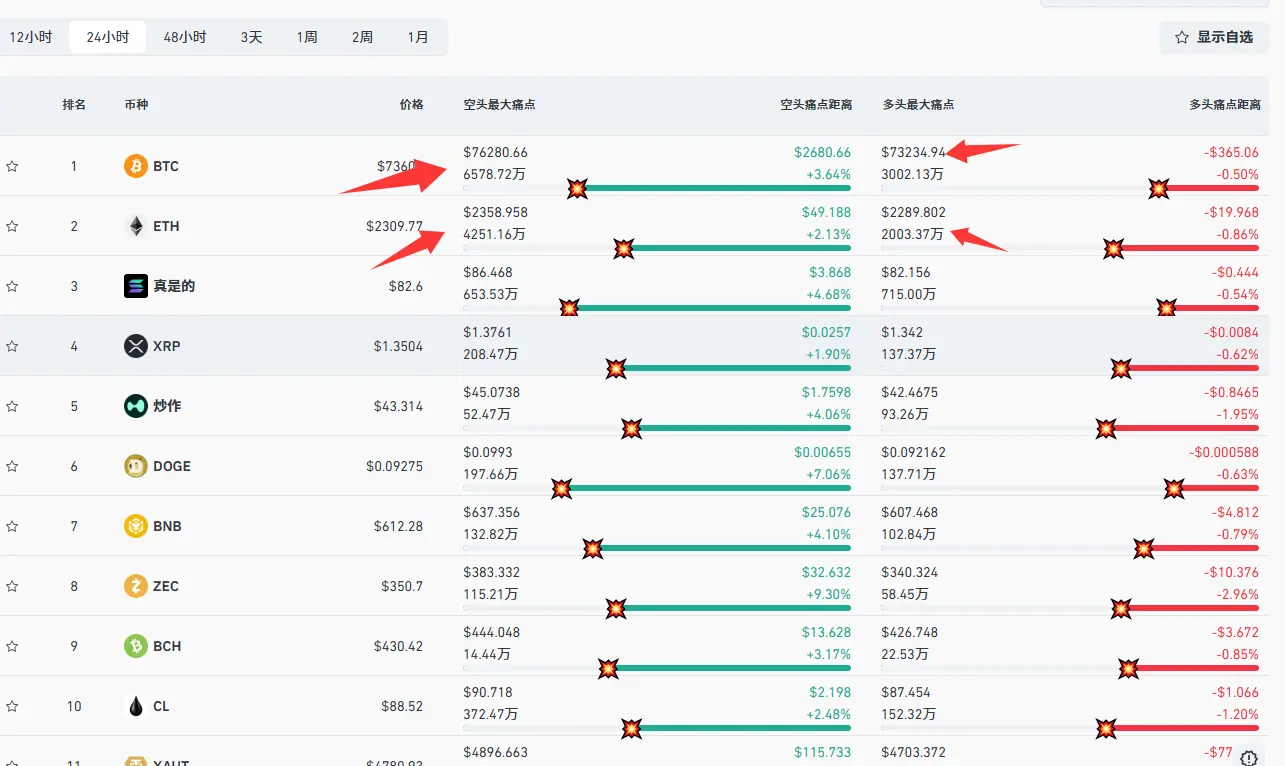The image size is (1285, 766).
Task: Click the BCH coin logo
Action: click(x=136, y=646)
